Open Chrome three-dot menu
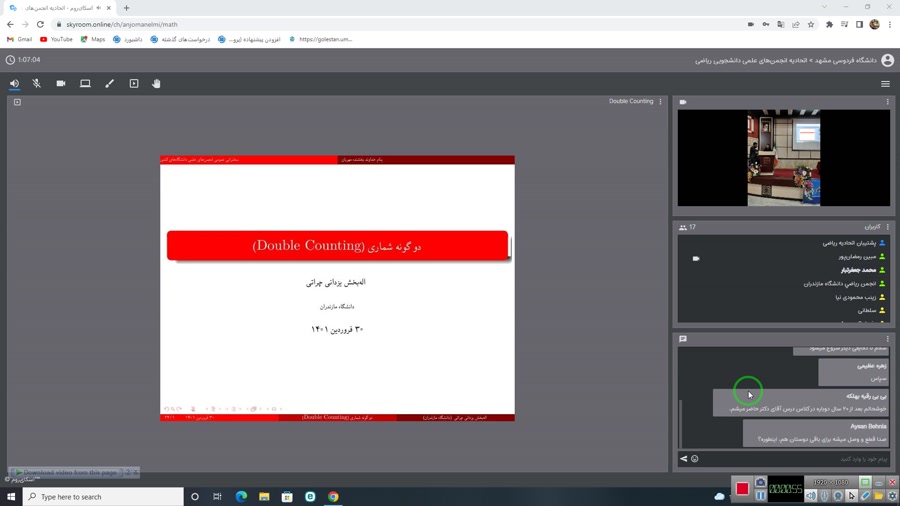 coord(890,25)
